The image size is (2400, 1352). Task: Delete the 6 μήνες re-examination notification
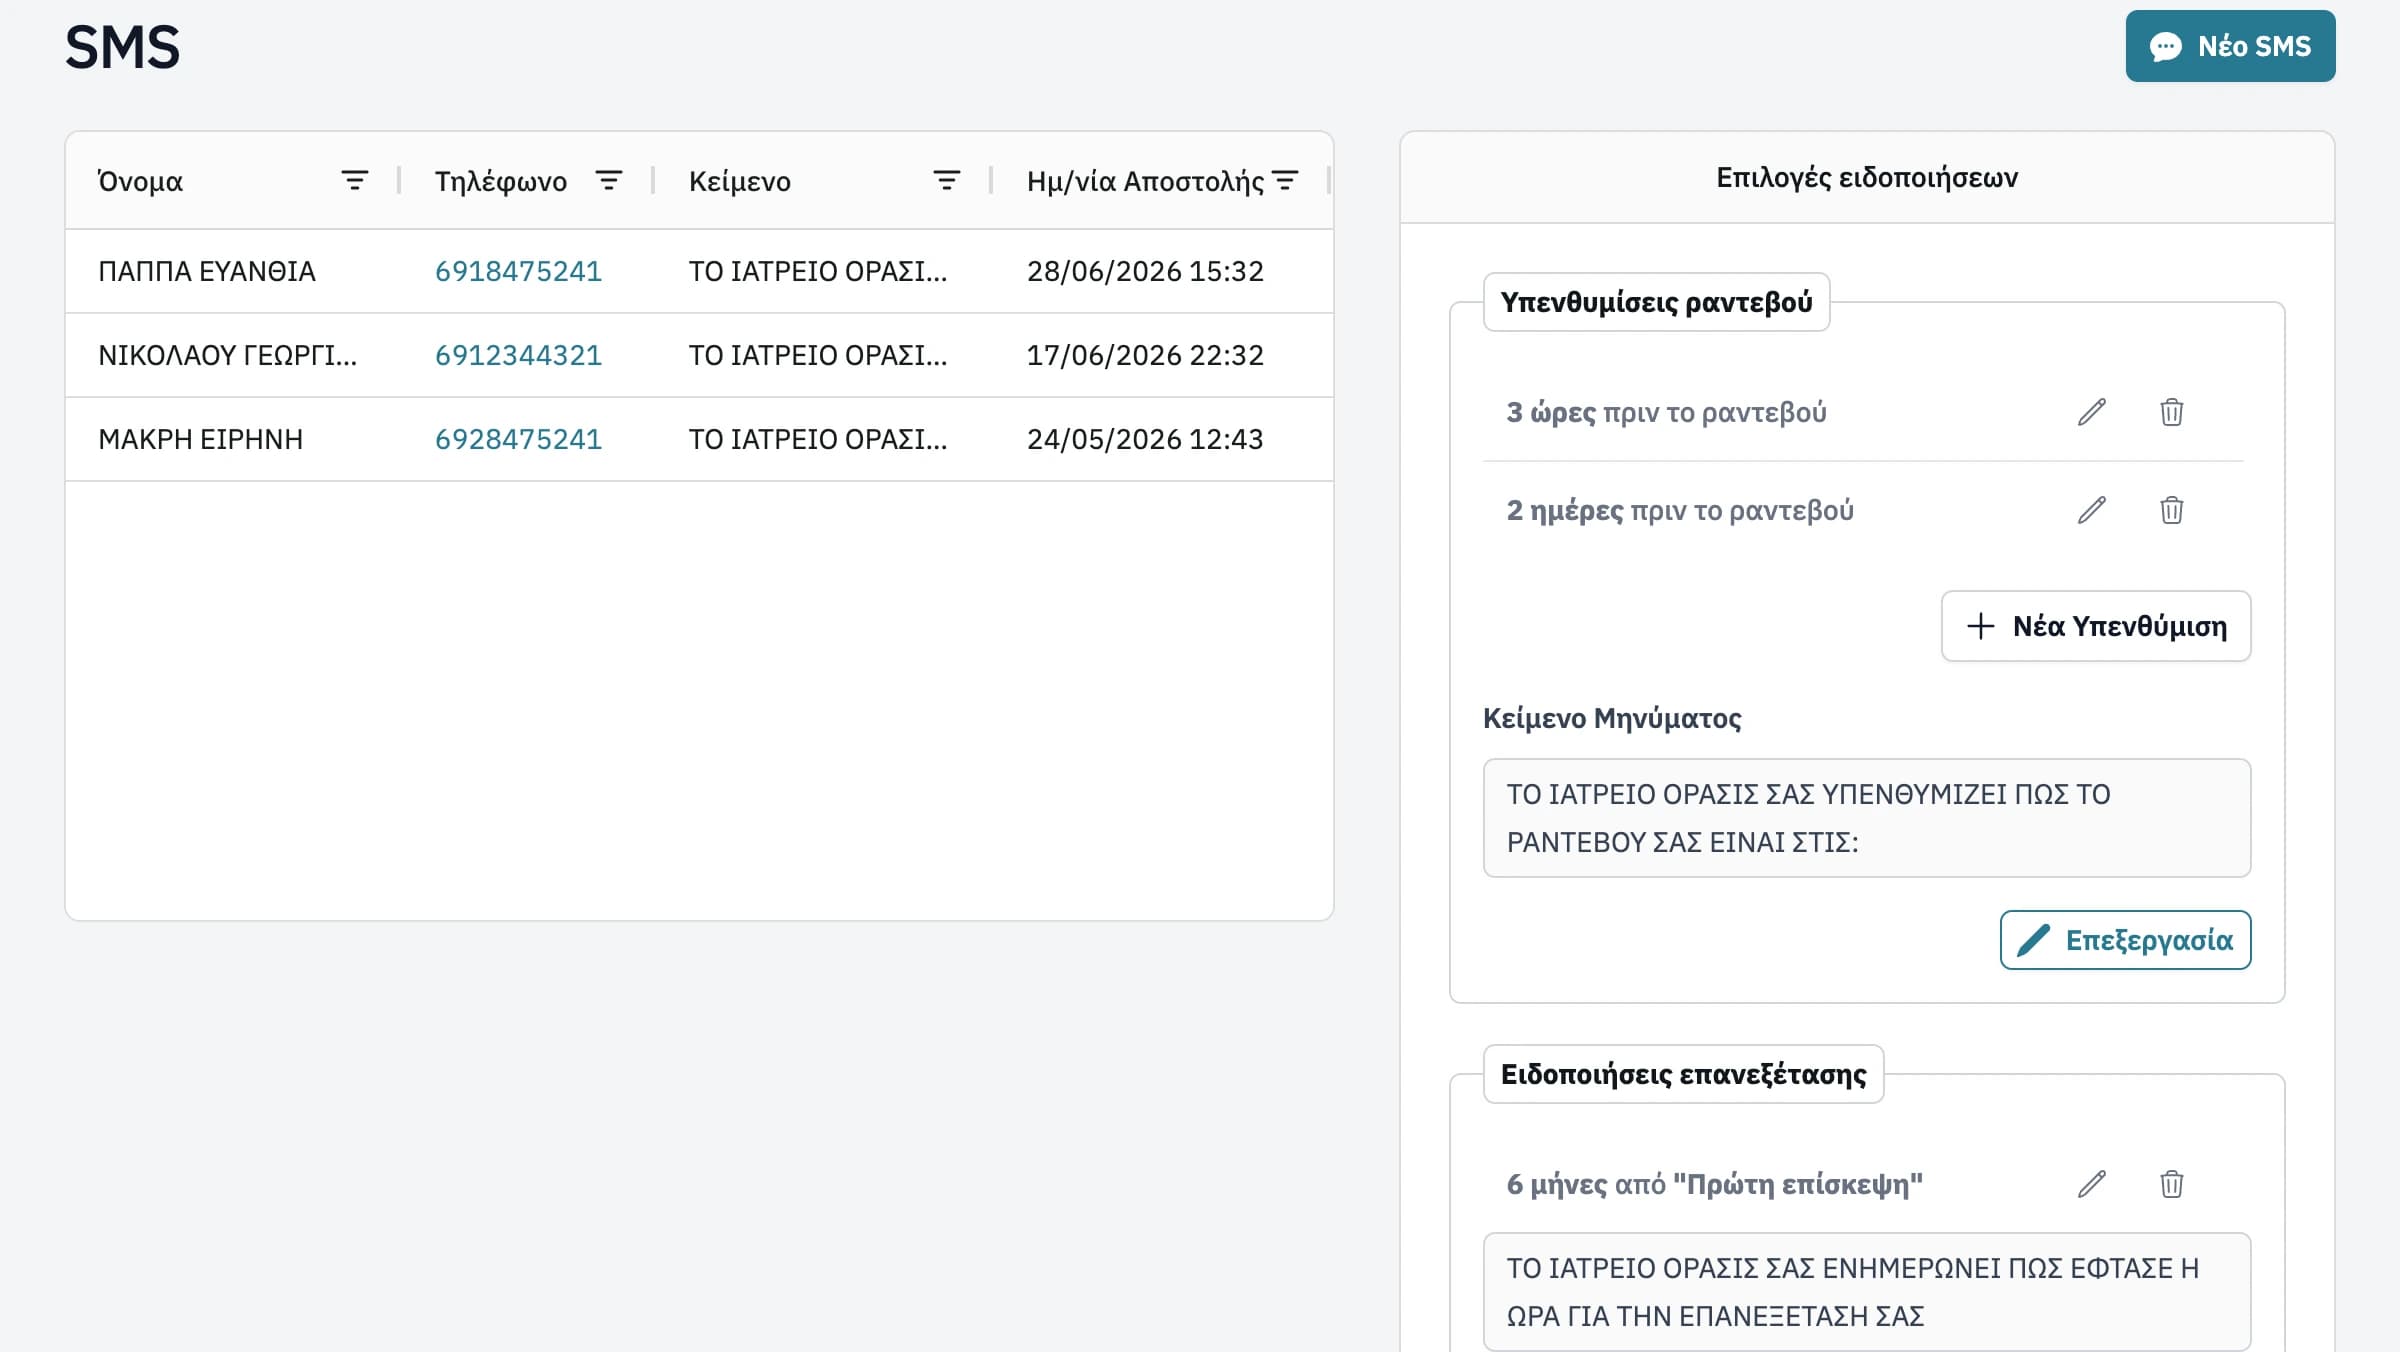tap(2171, 1184)
